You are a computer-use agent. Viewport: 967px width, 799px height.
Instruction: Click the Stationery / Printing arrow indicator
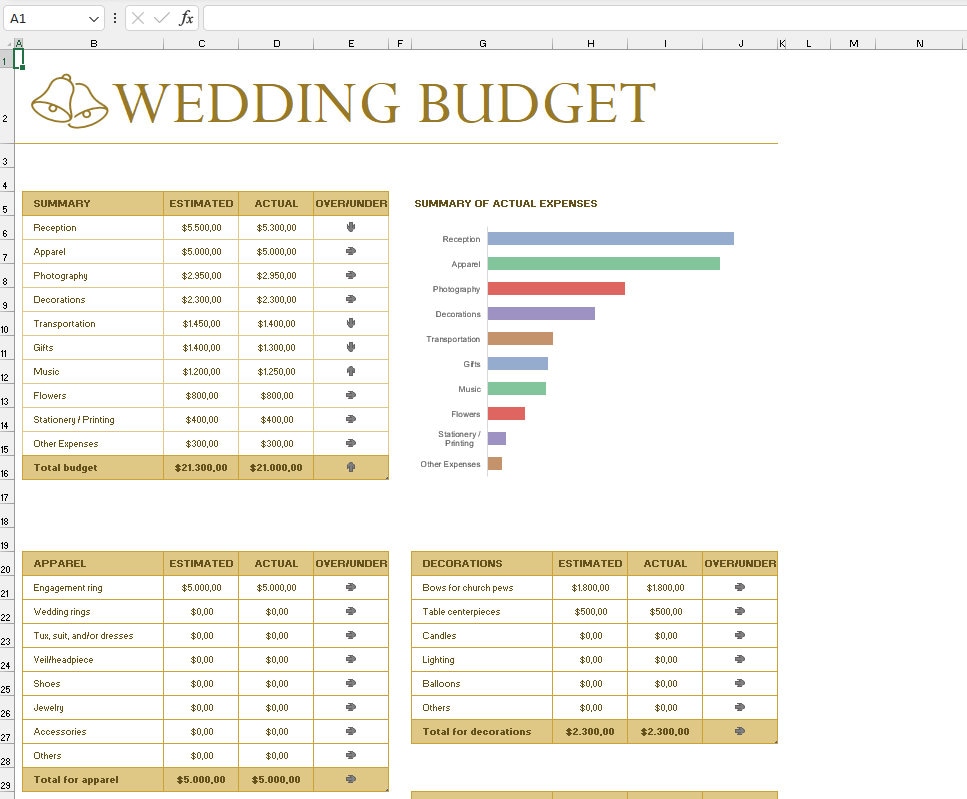pos(351,419)
